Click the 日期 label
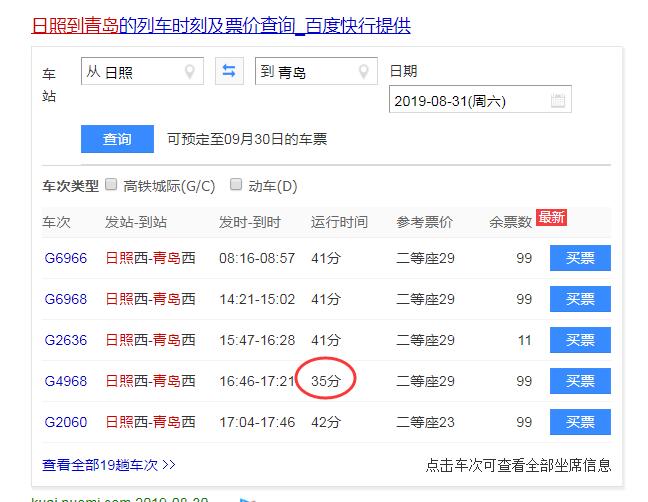This screenshot has height=502, width=648. [x=404, y=71]
